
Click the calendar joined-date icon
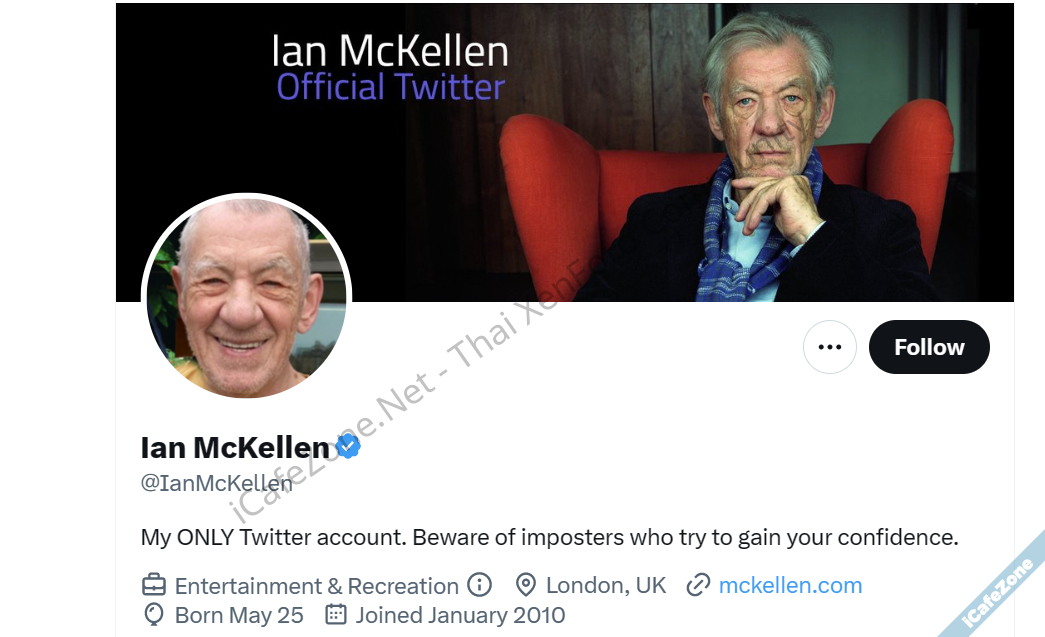pos(336,614)
